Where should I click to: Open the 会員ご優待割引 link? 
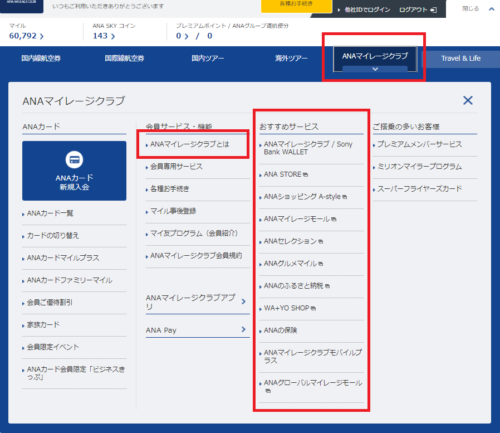point(50,303)
